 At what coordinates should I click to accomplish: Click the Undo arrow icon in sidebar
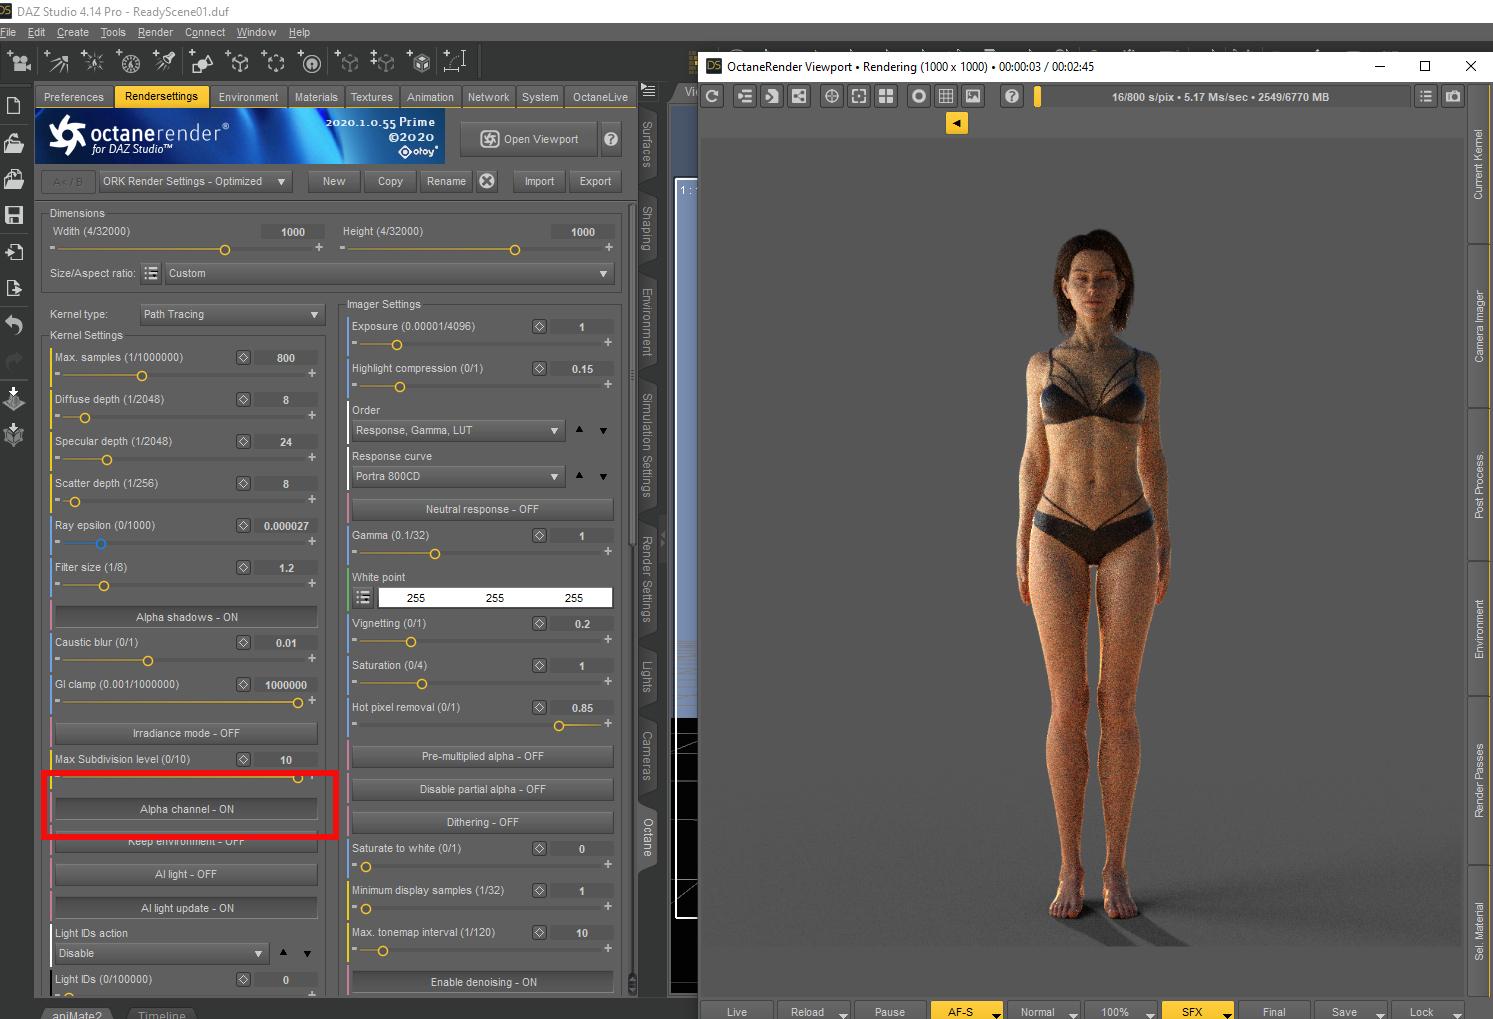[x=14, y=324]
